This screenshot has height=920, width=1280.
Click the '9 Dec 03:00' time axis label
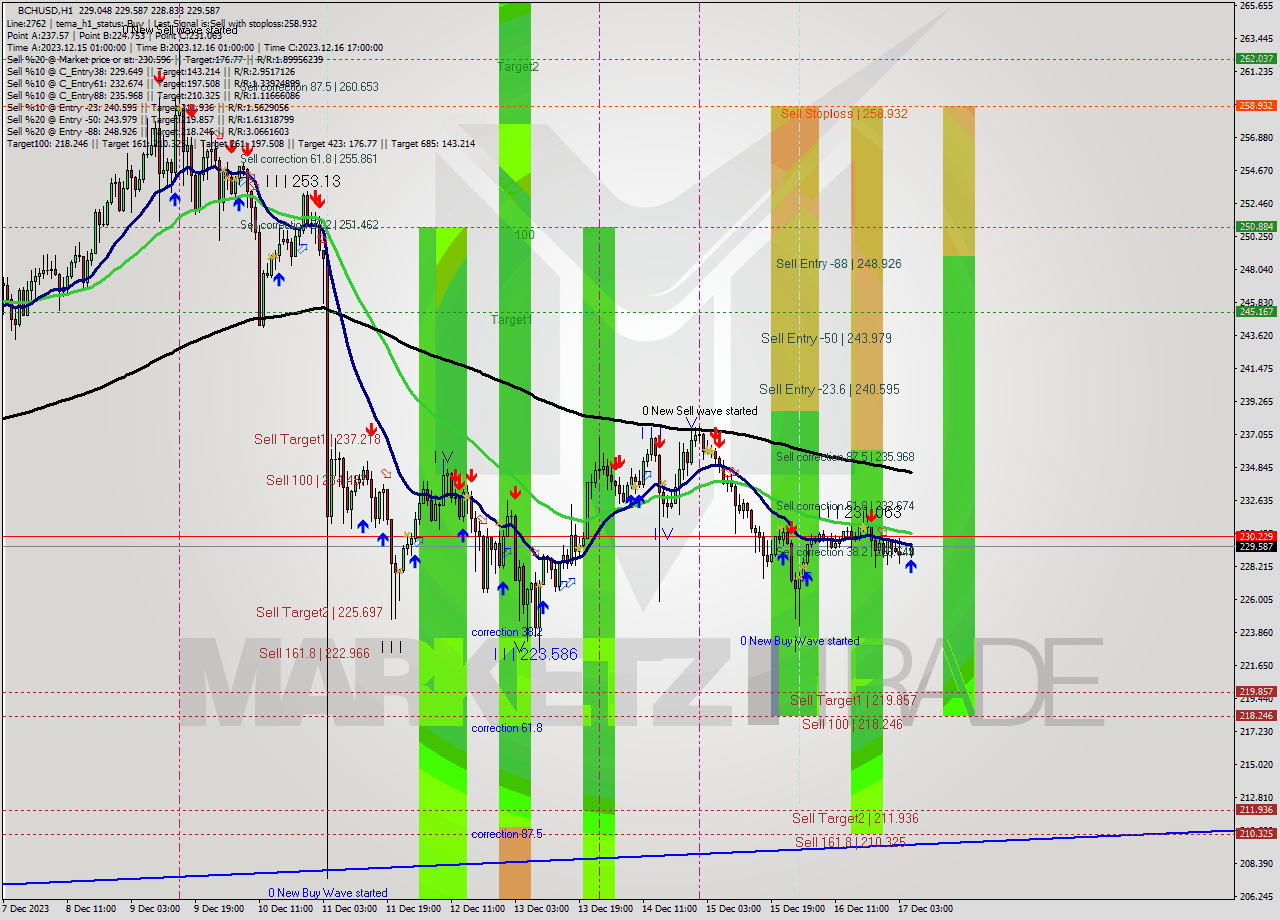[154, 909]
